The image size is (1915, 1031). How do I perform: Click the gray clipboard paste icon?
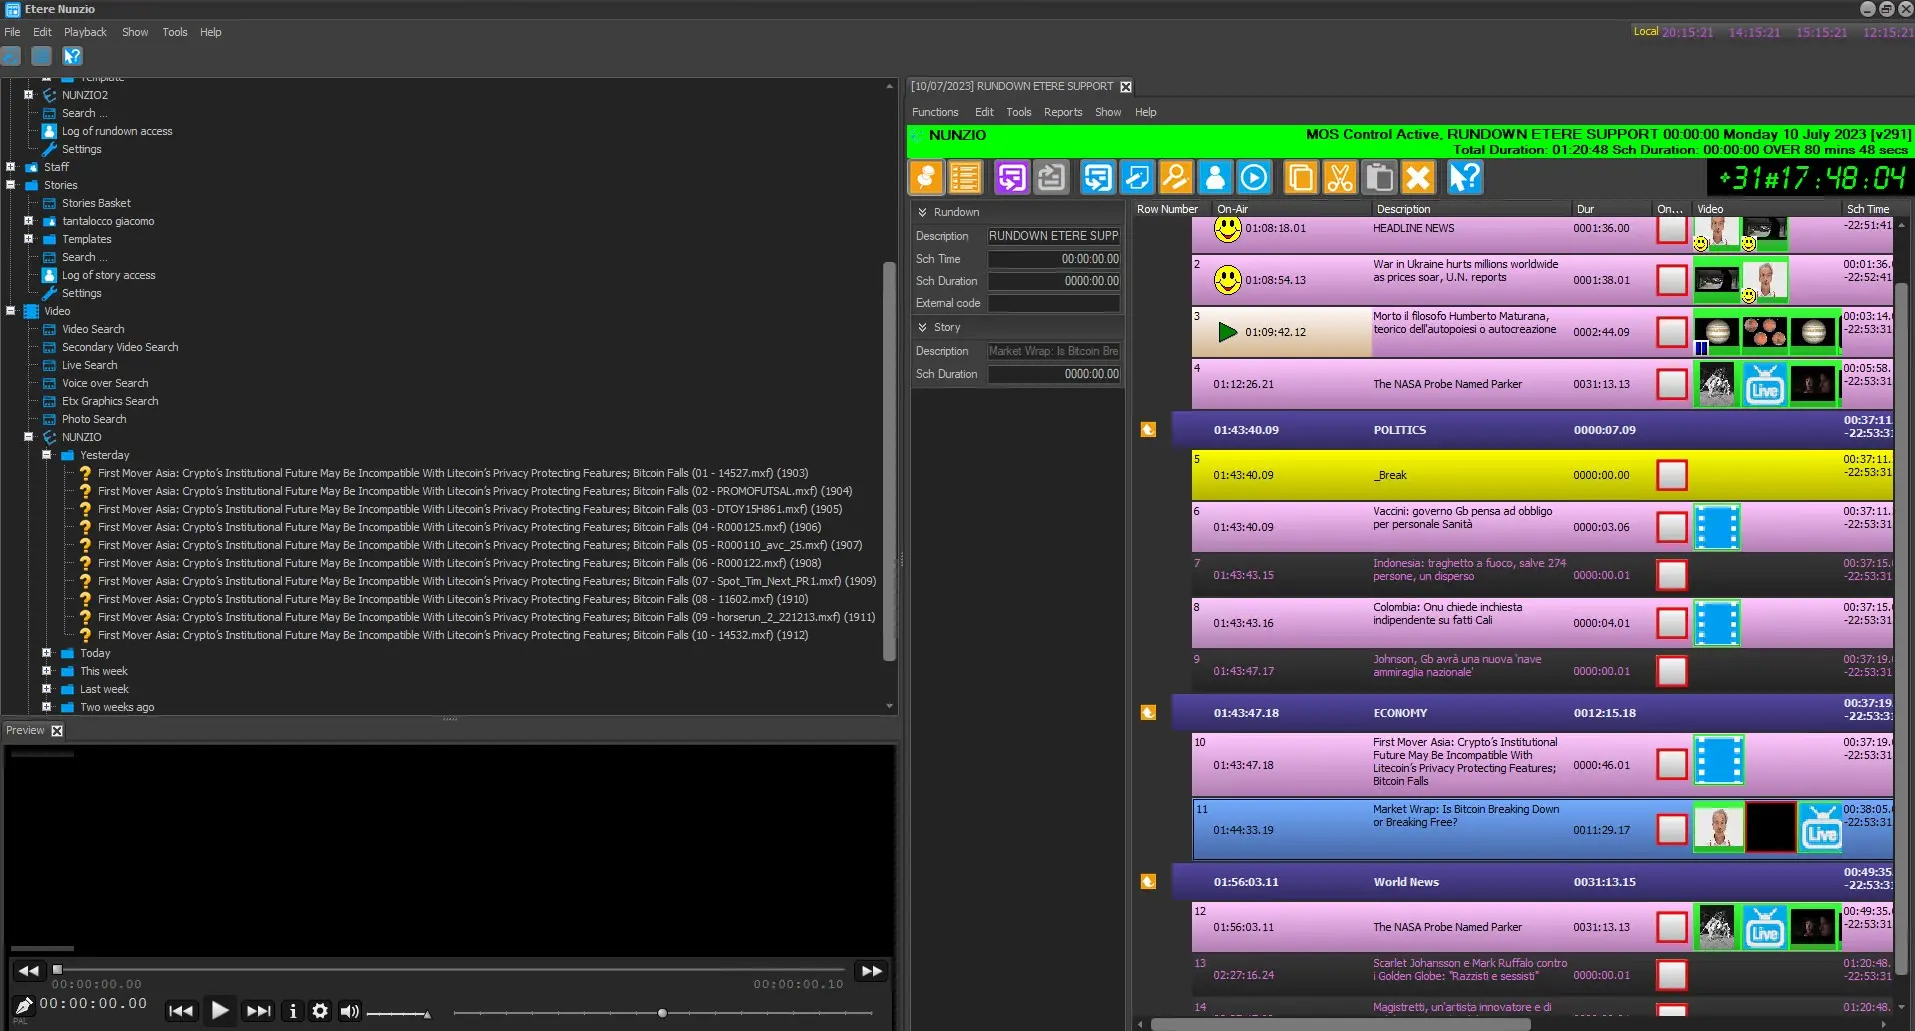pos(1379,178)
